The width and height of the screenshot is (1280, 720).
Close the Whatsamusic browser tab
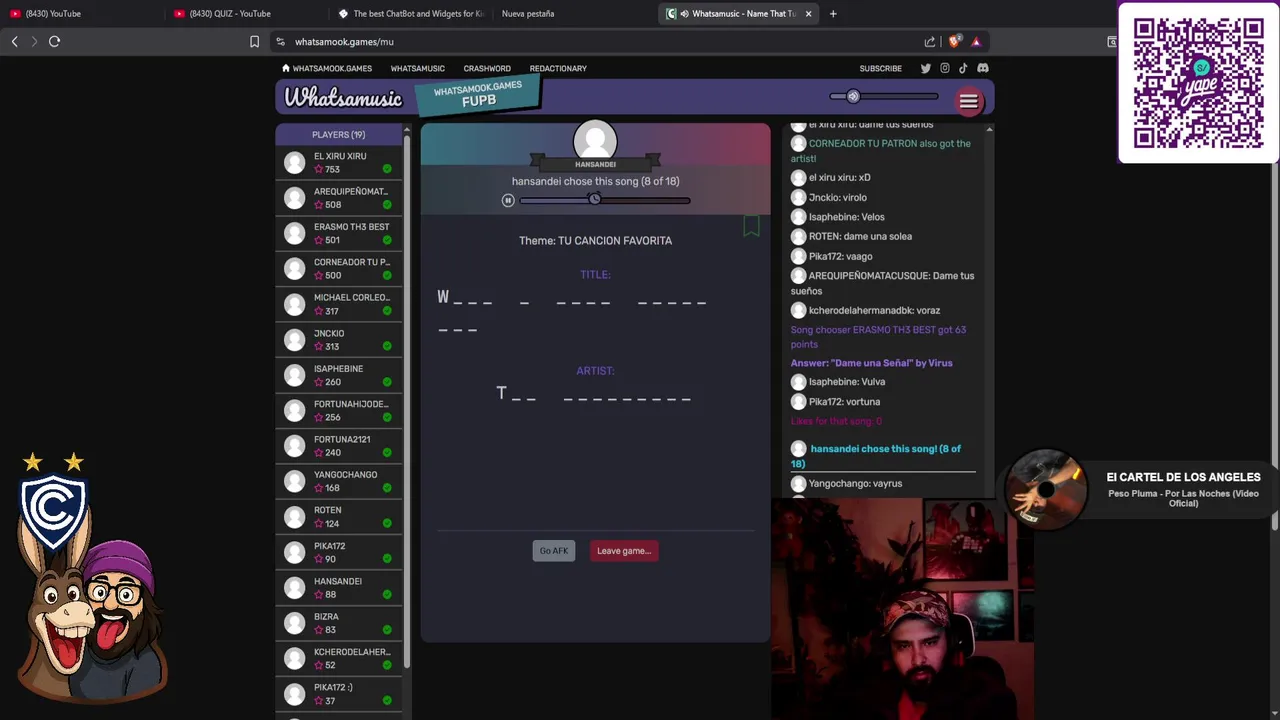click(x=808, y=14)
